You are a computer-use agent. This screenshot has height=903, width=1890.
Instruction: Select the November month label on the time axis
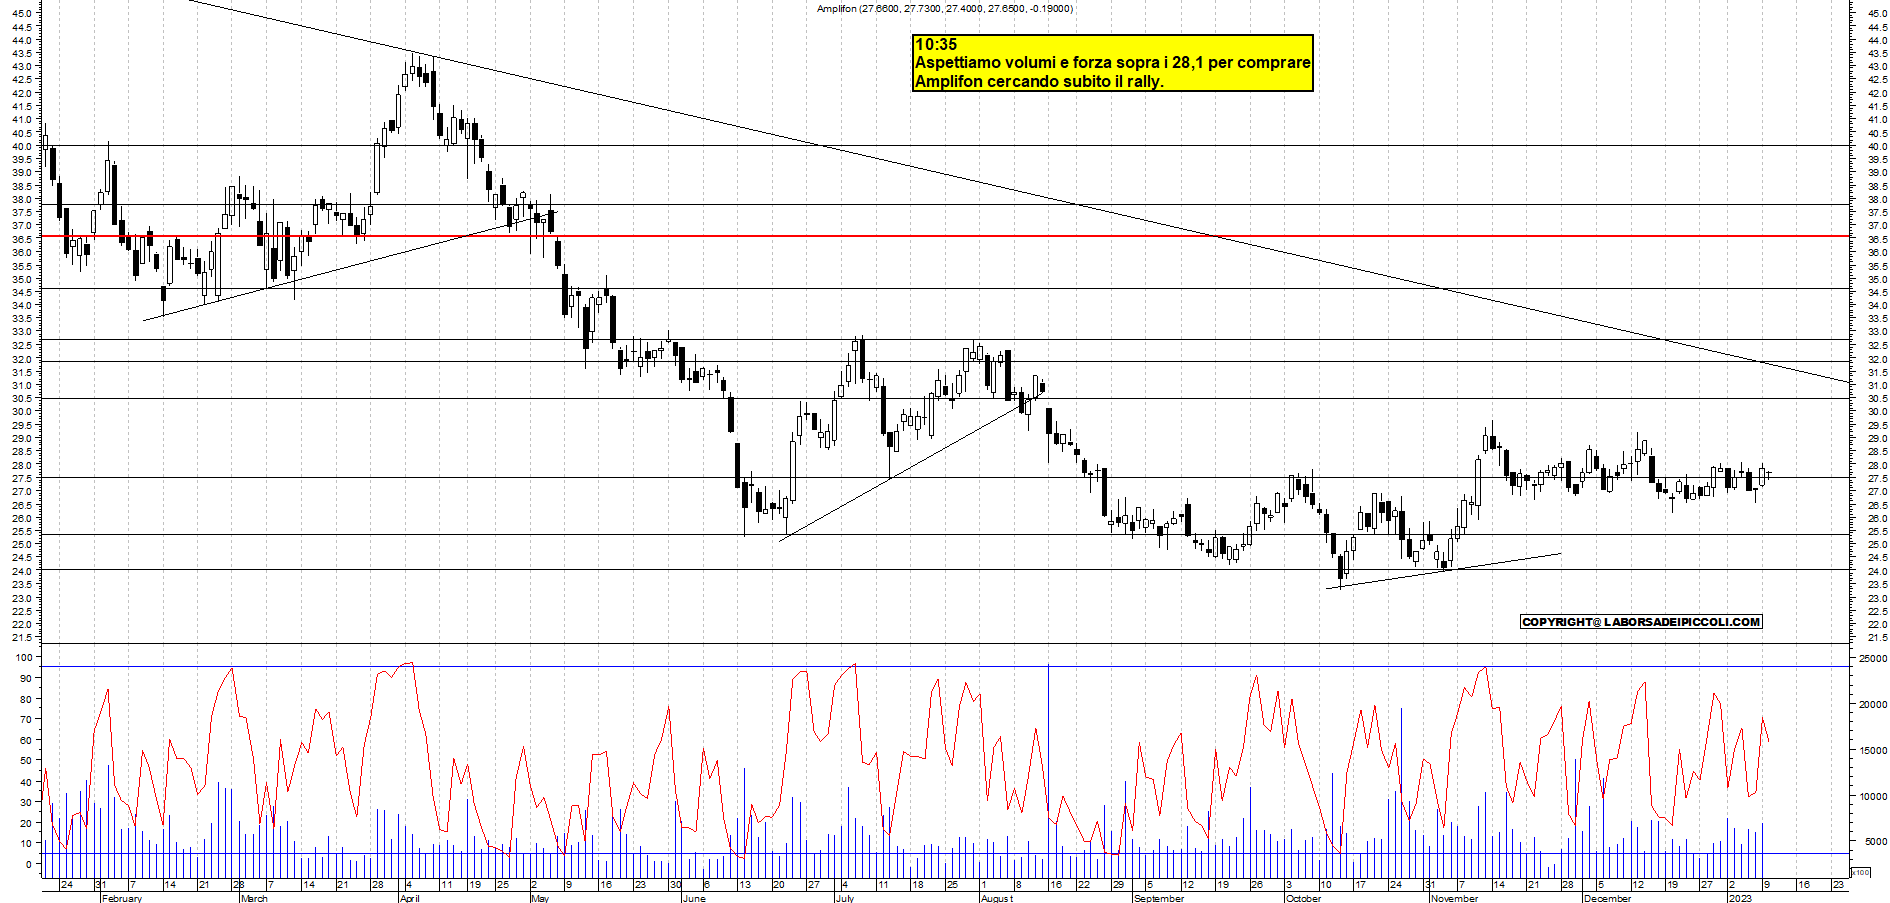point(1454,898)
